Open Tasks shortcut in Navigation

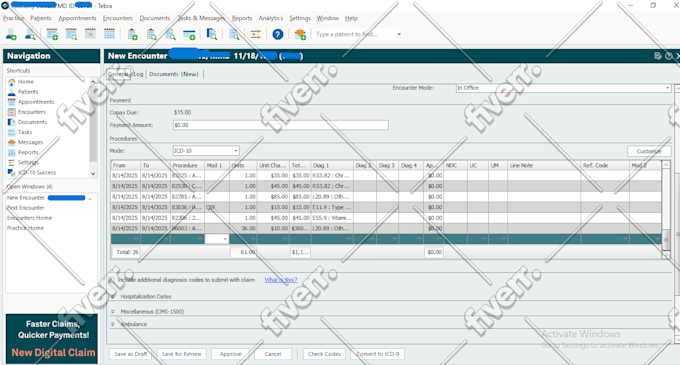coord(25,132)
